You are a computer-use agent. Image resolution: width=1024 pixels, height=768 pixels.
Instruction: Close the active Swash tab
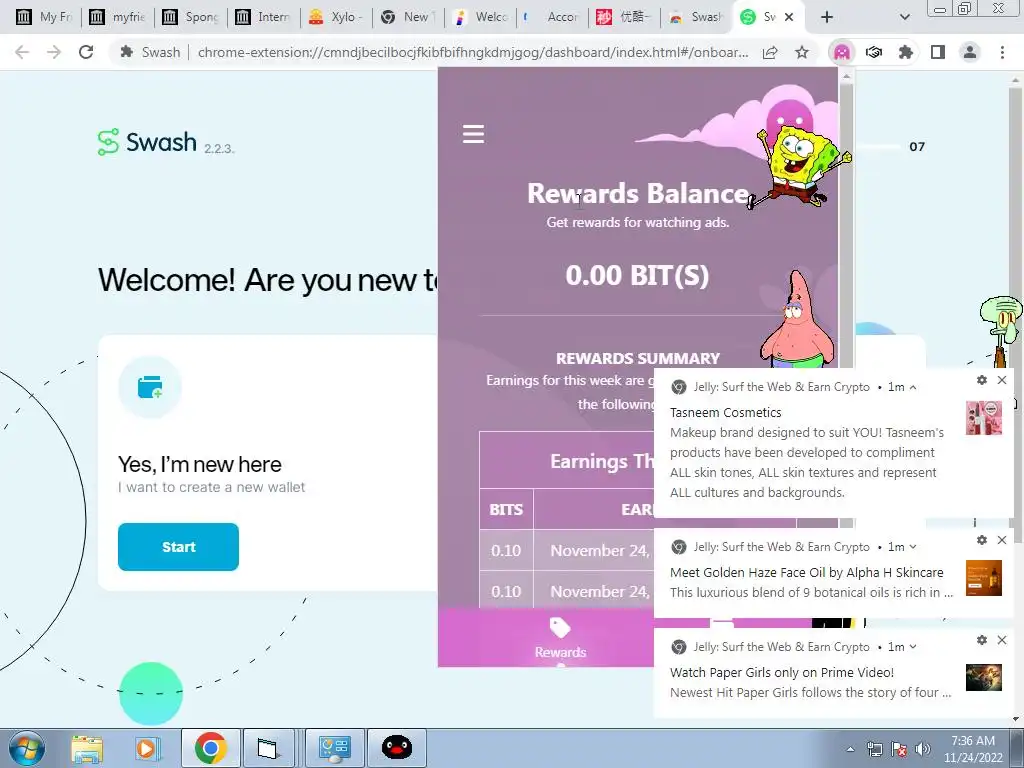[x=789, y=17]
